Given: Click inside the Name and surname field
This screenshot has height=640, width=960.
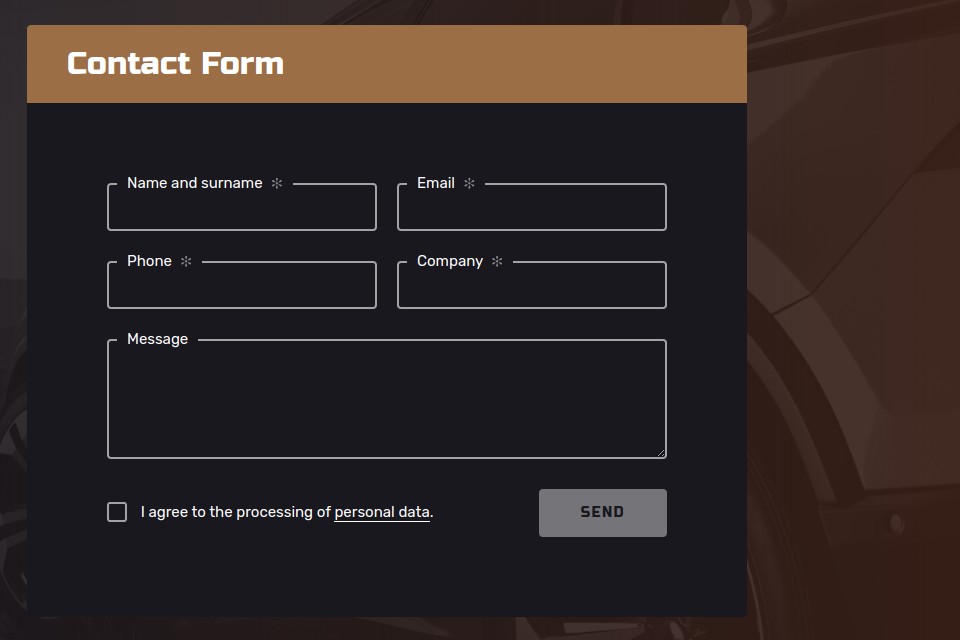Looking at the screenshot, I should (241, 212).
